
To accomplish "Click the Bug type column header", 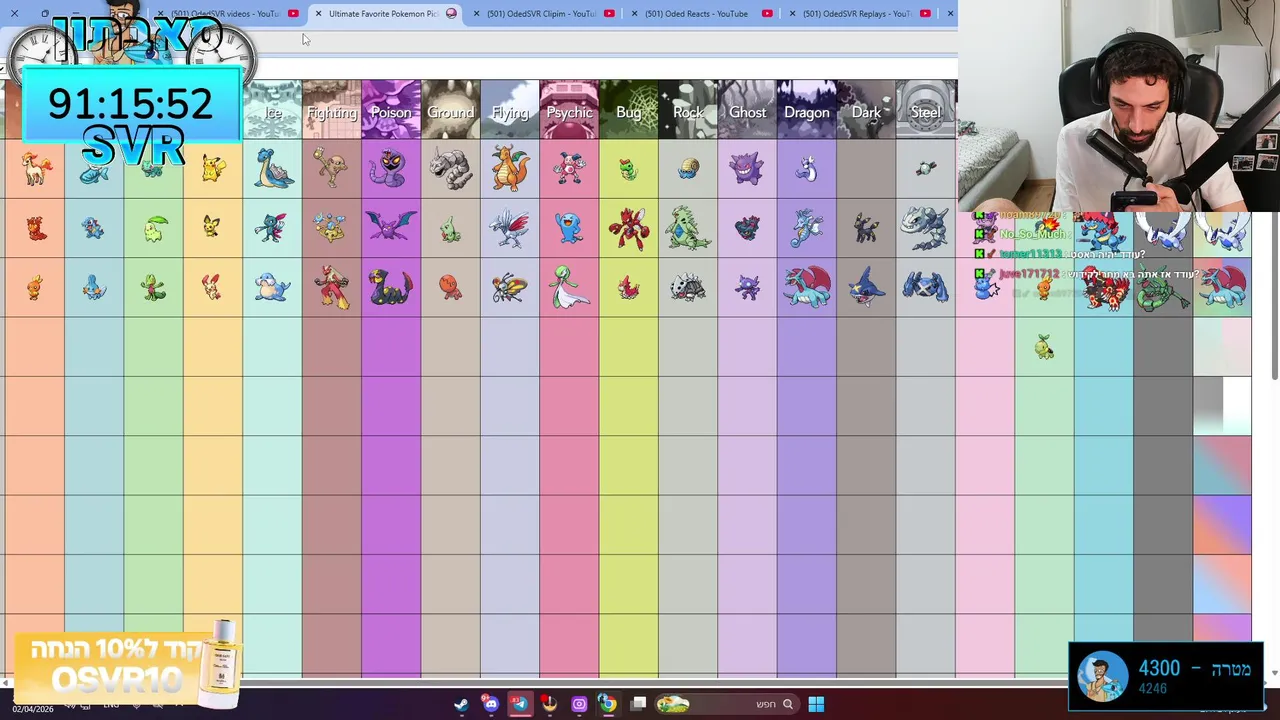I will click(x=629, y=109).
